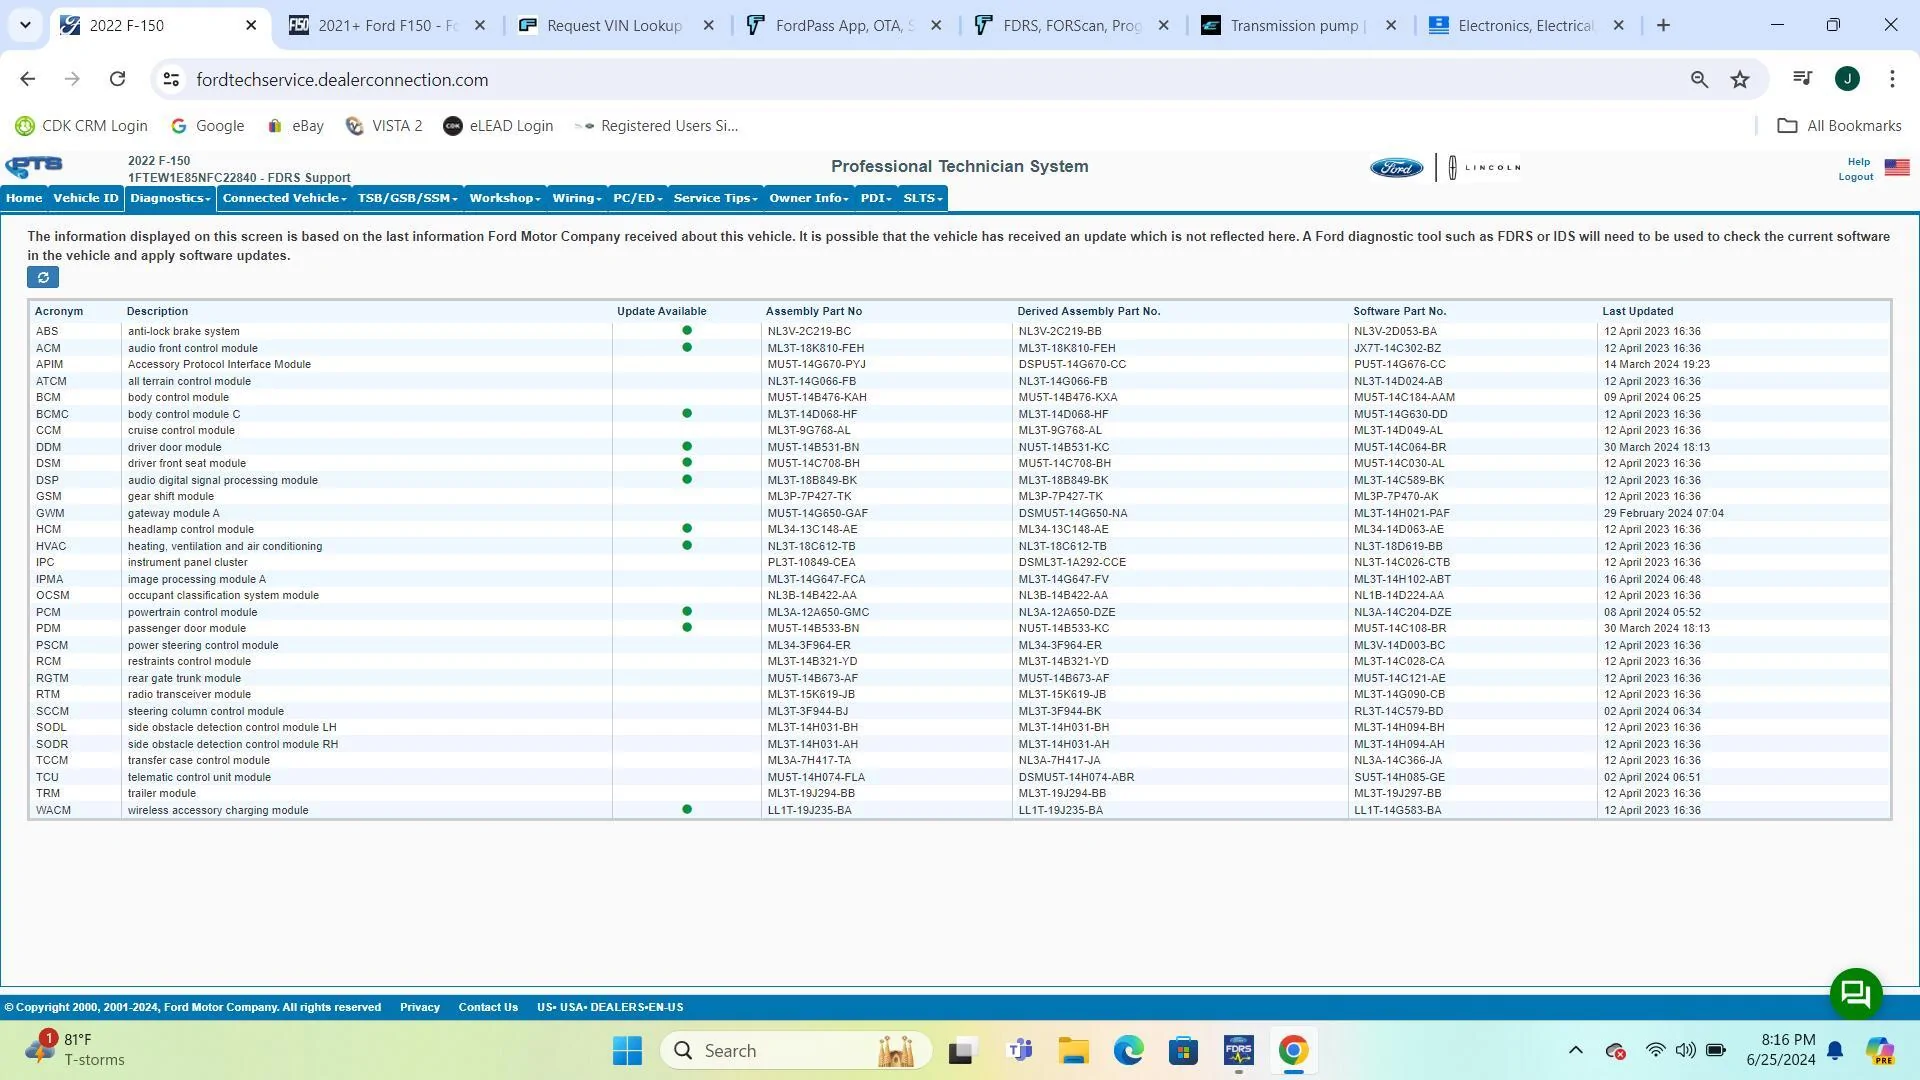The height and width of the screenshot is (1080, 1920).
Task: Bookmark this page with the star icon
Action: (x=1740, y=79)
